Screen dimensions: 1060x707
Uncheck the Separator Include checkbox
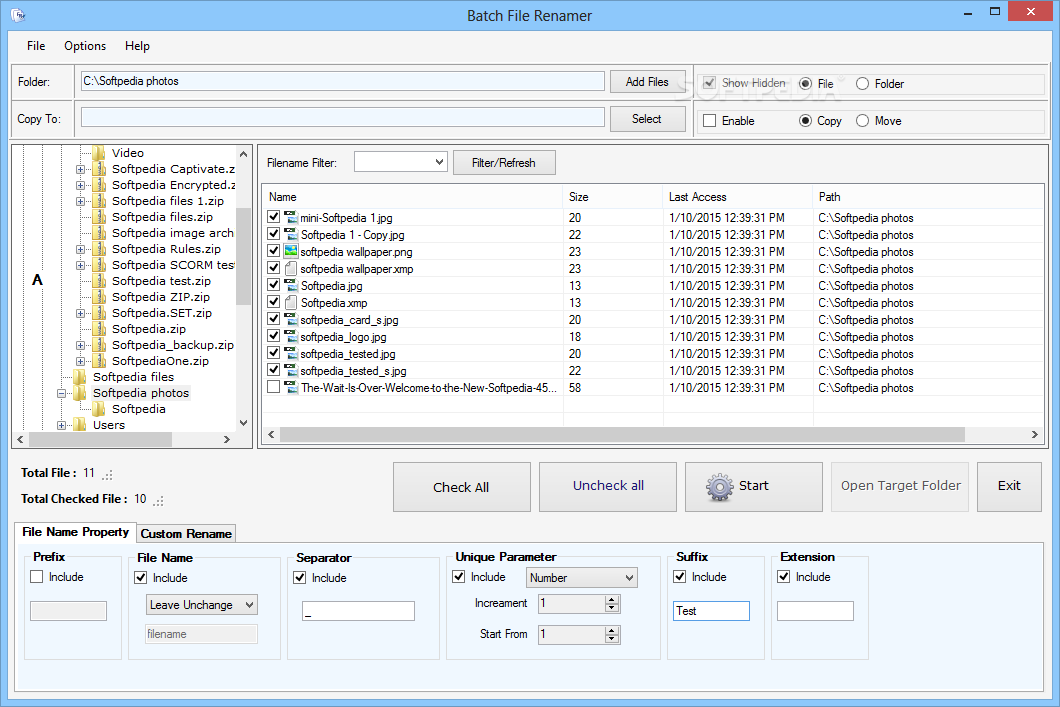299,578
